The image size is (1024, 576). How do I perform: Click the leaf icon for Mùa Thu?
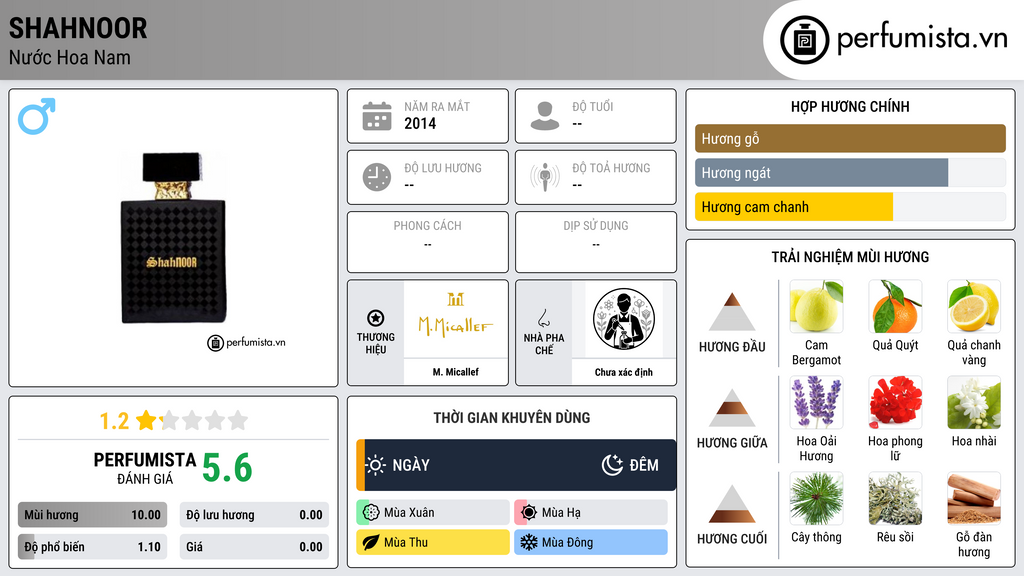click(371, 542)
